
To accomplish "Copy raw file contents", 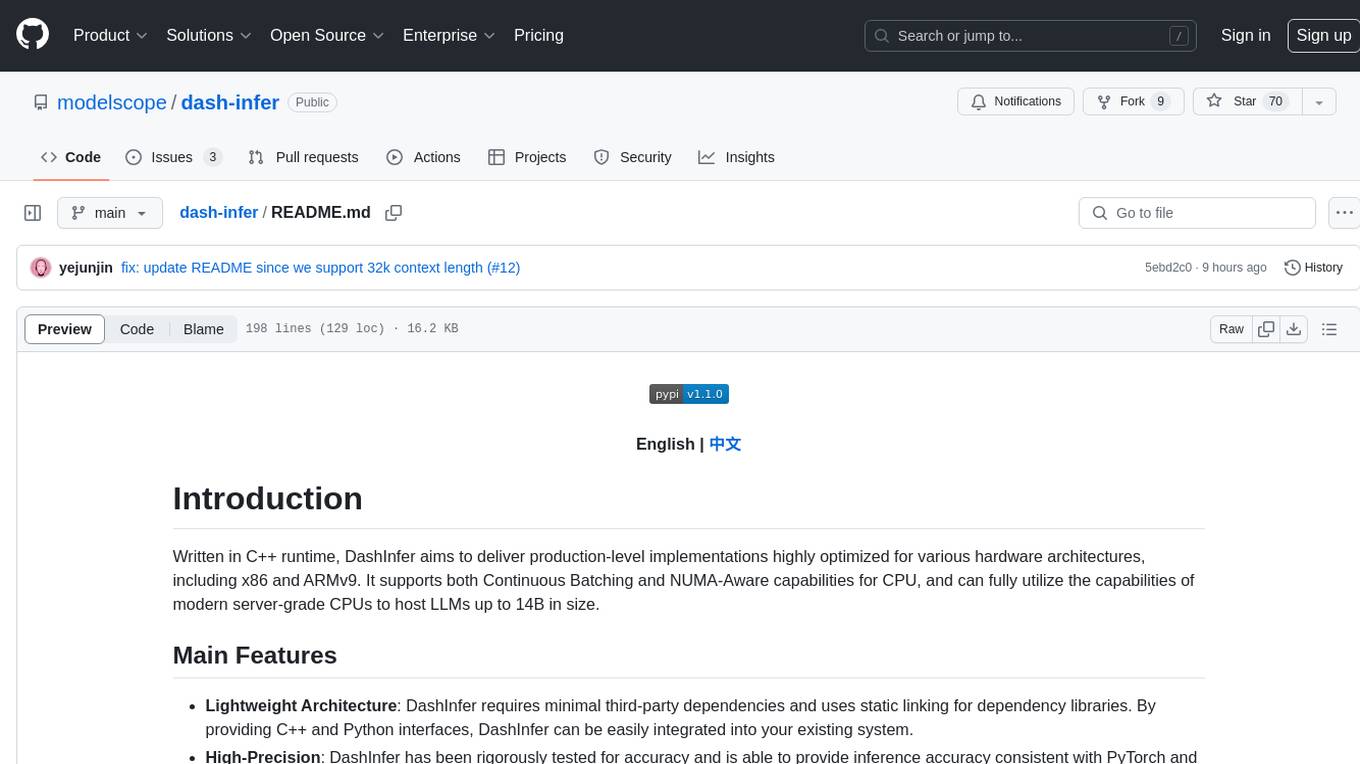I will 1266,329.
